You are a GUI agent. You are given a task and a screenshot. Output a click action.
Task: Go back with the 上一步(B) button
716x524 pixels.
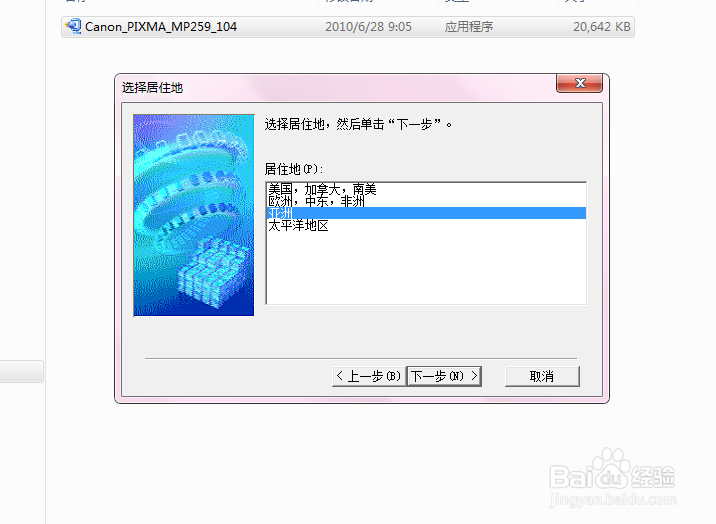(x=369, y=376)
